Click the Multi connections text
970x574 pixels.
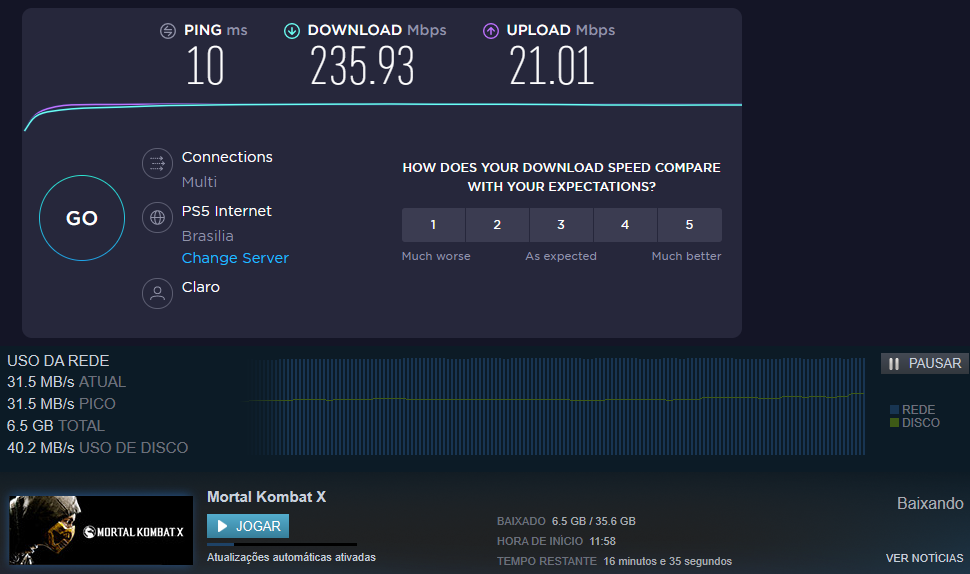(199, 182)
